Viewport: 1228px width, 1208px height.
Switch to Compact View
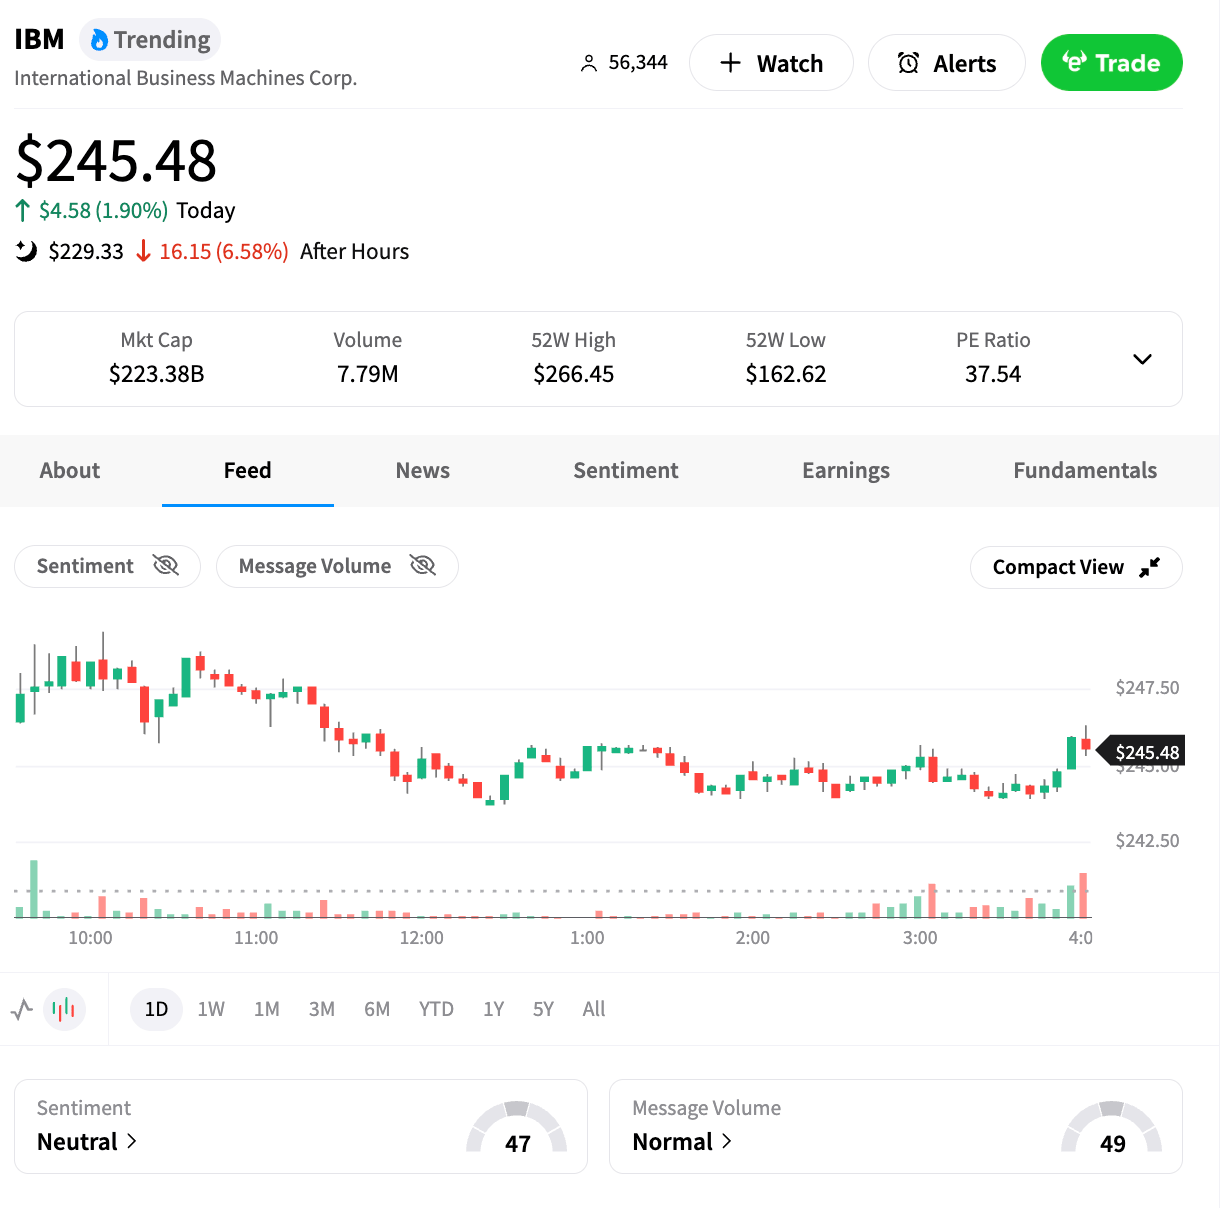click(x=1076, y=567)
